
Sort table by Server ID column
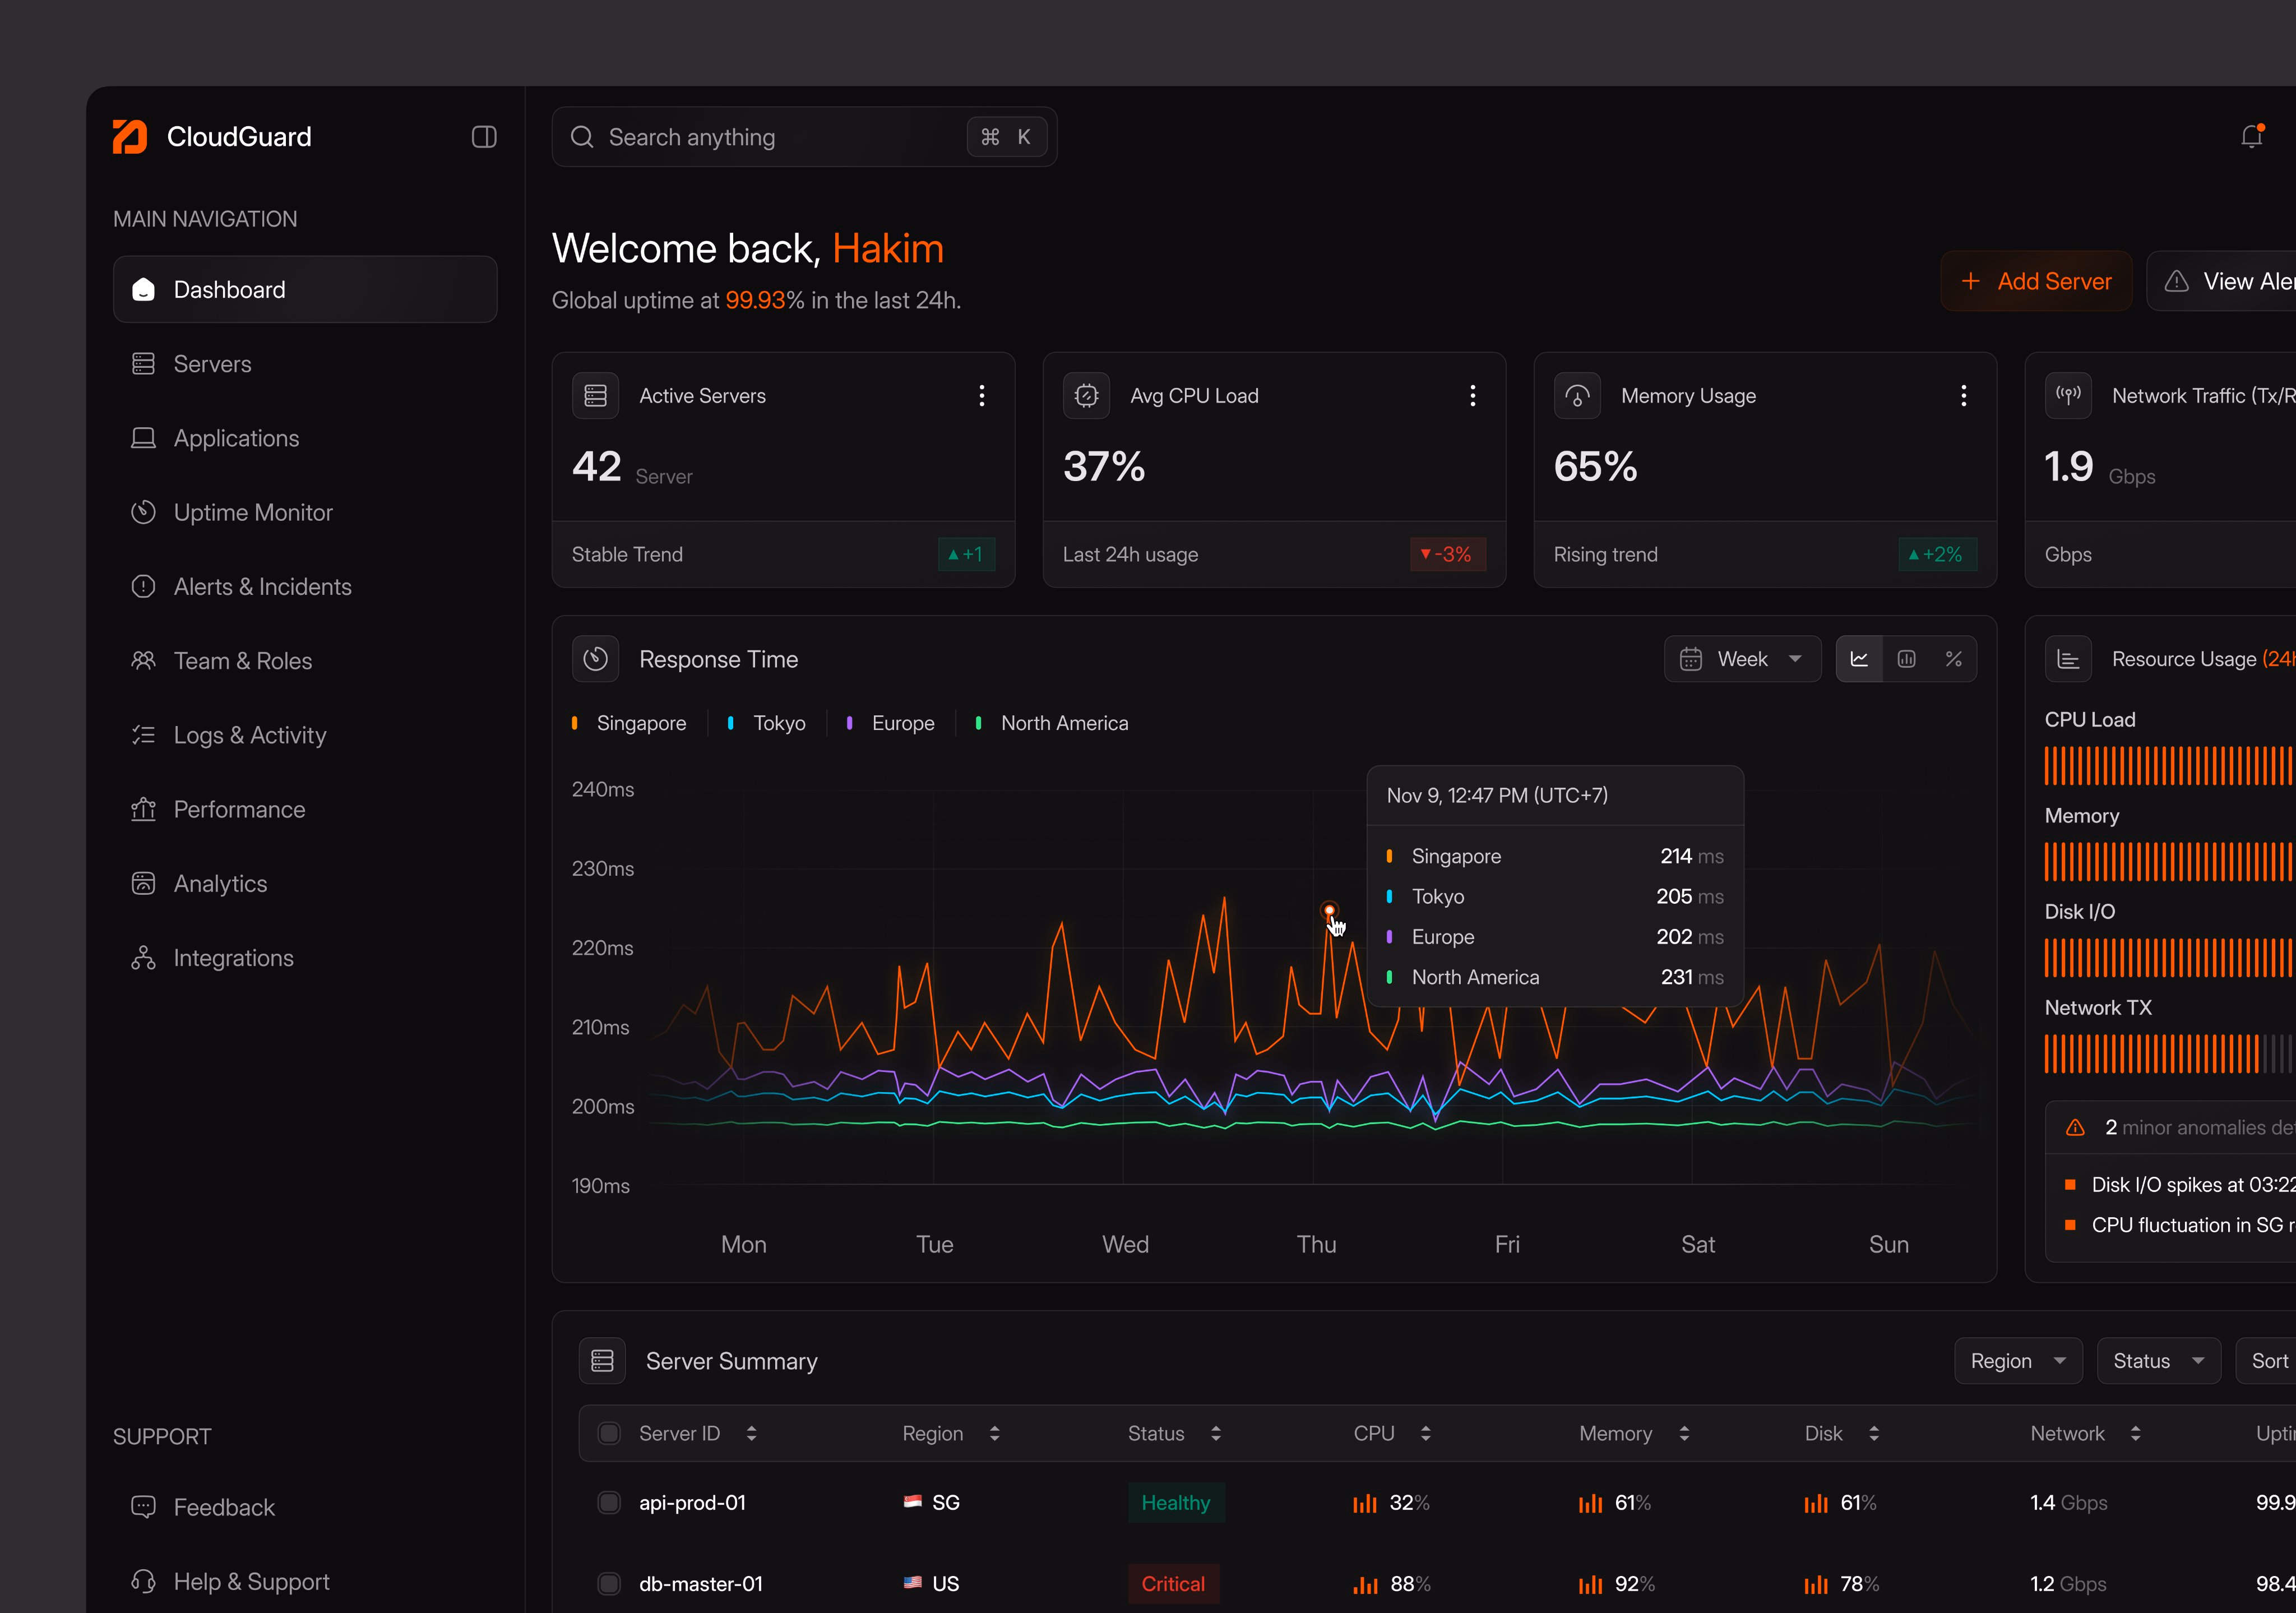[751, 1434]
